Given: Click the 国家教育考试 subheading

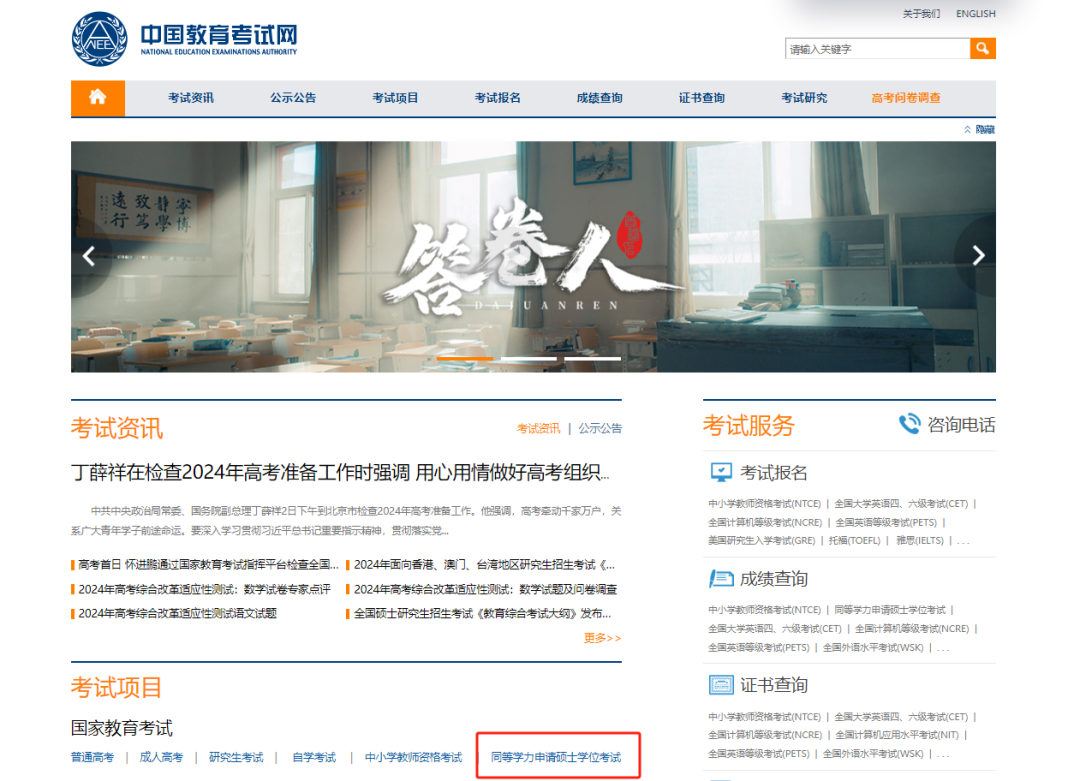Looking at the screenshot, I should coord(122,728).
